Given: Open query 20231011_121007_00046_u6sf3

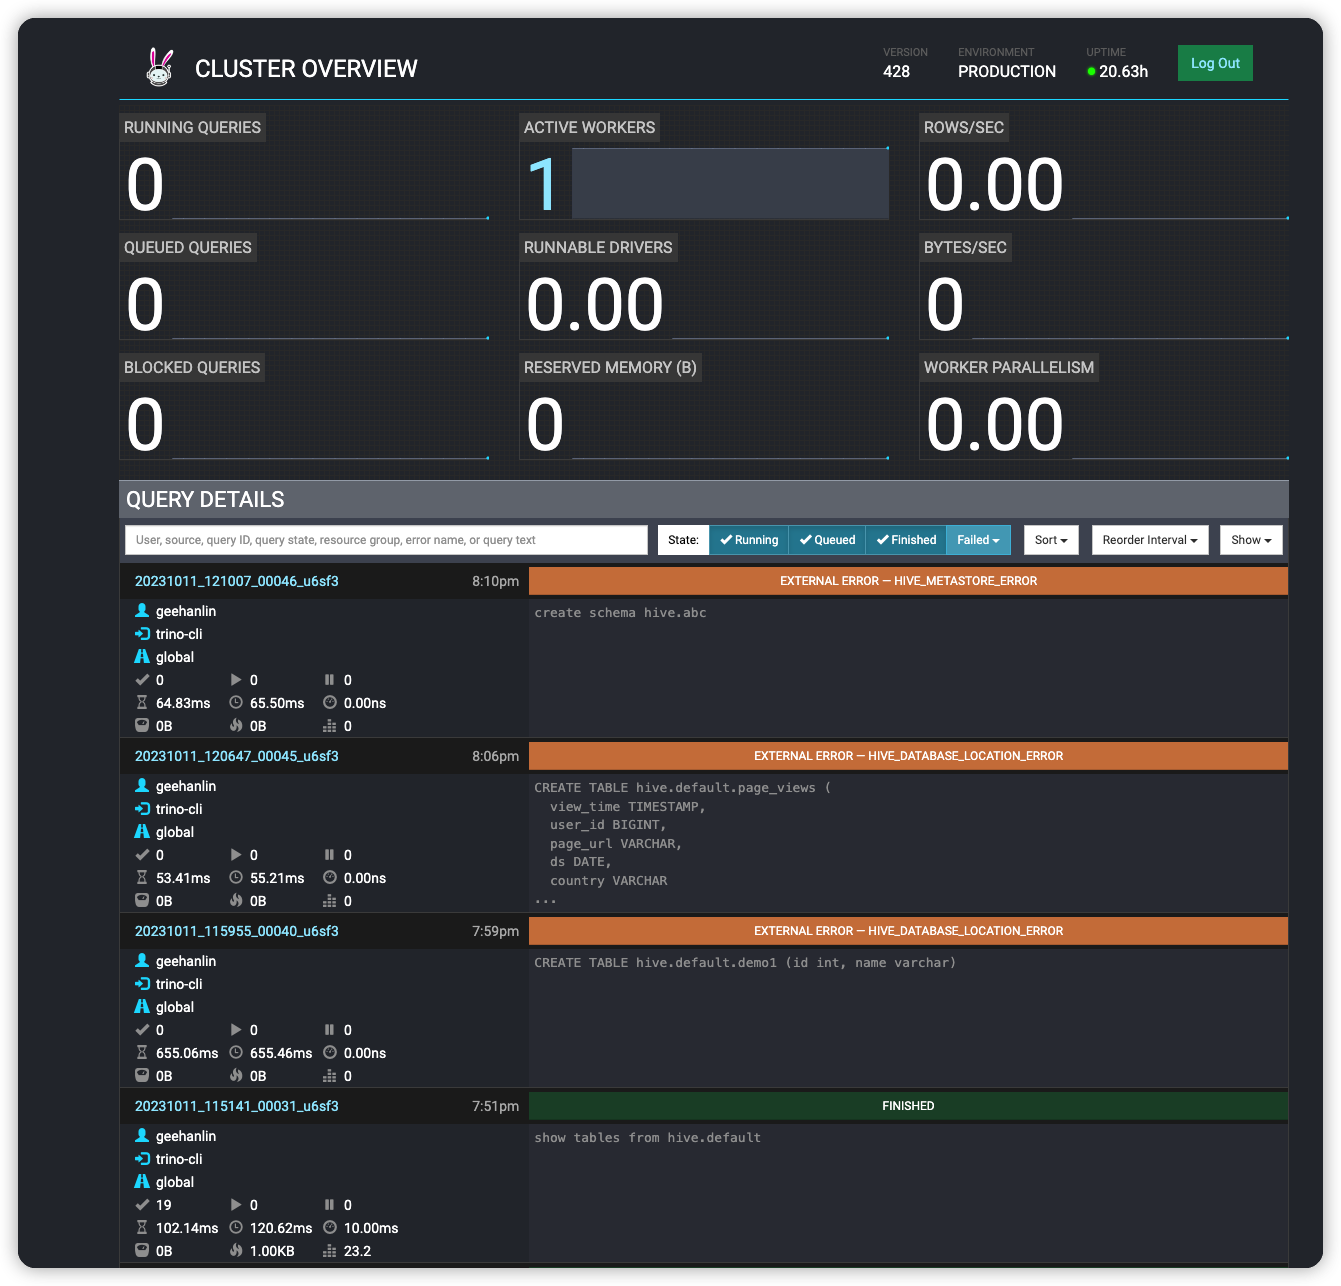Looking at the screenshot, I should [237, 581].
